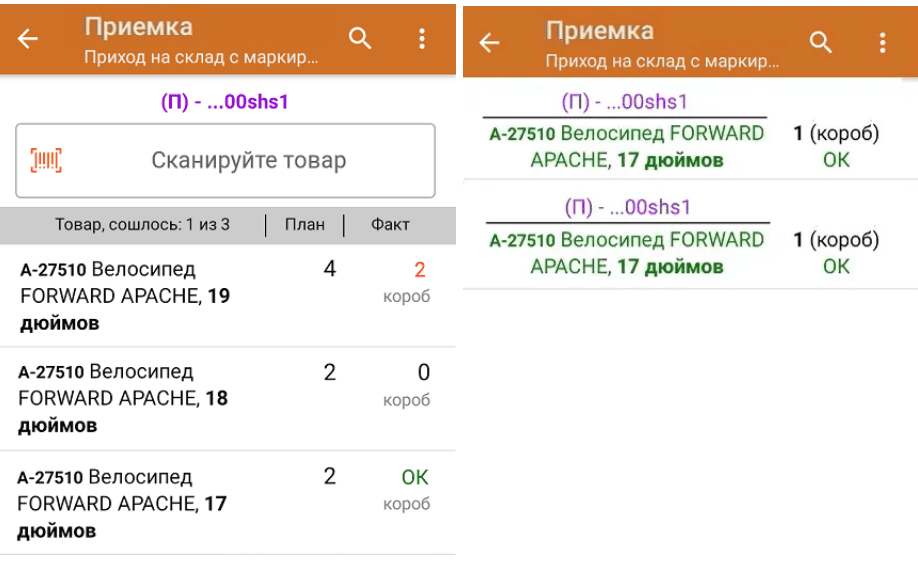Open three-dot menu on left screen
The width and height of the screenshot is (918, 568).
(x=422, y=39)
